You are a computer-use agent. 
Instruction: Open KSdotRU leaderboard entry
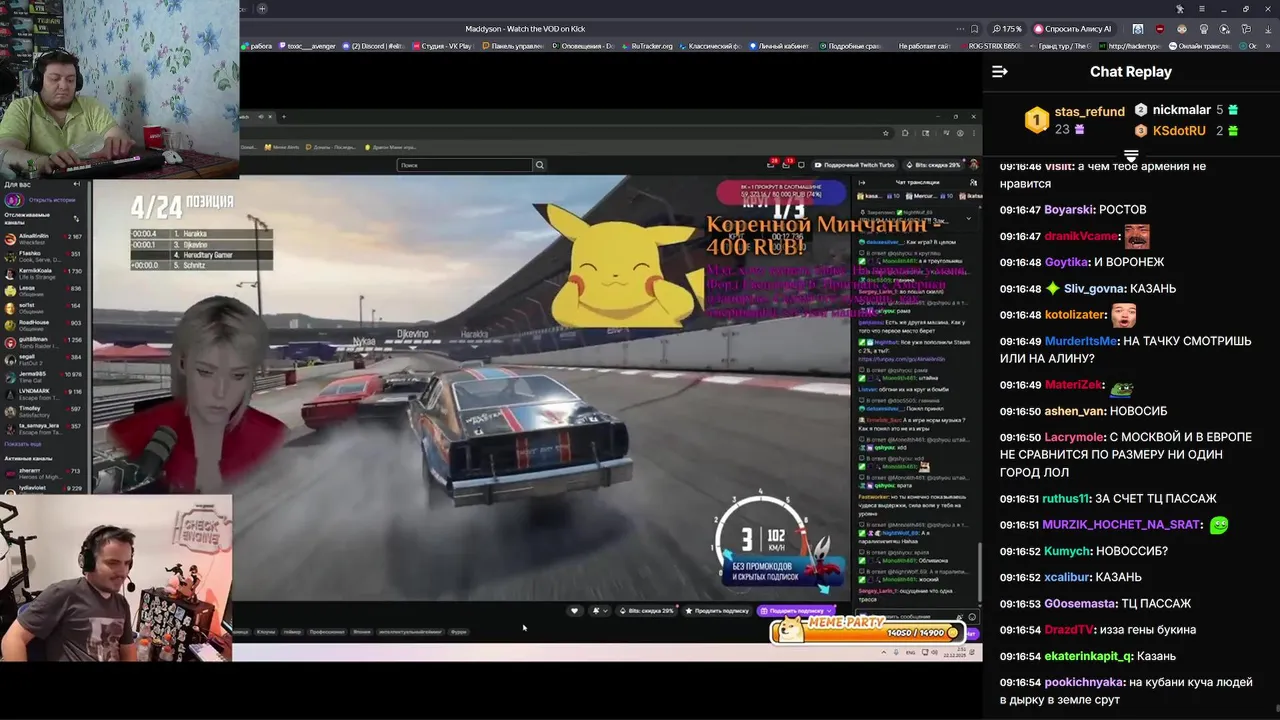pyautogui.click(x=1187, y=131)
